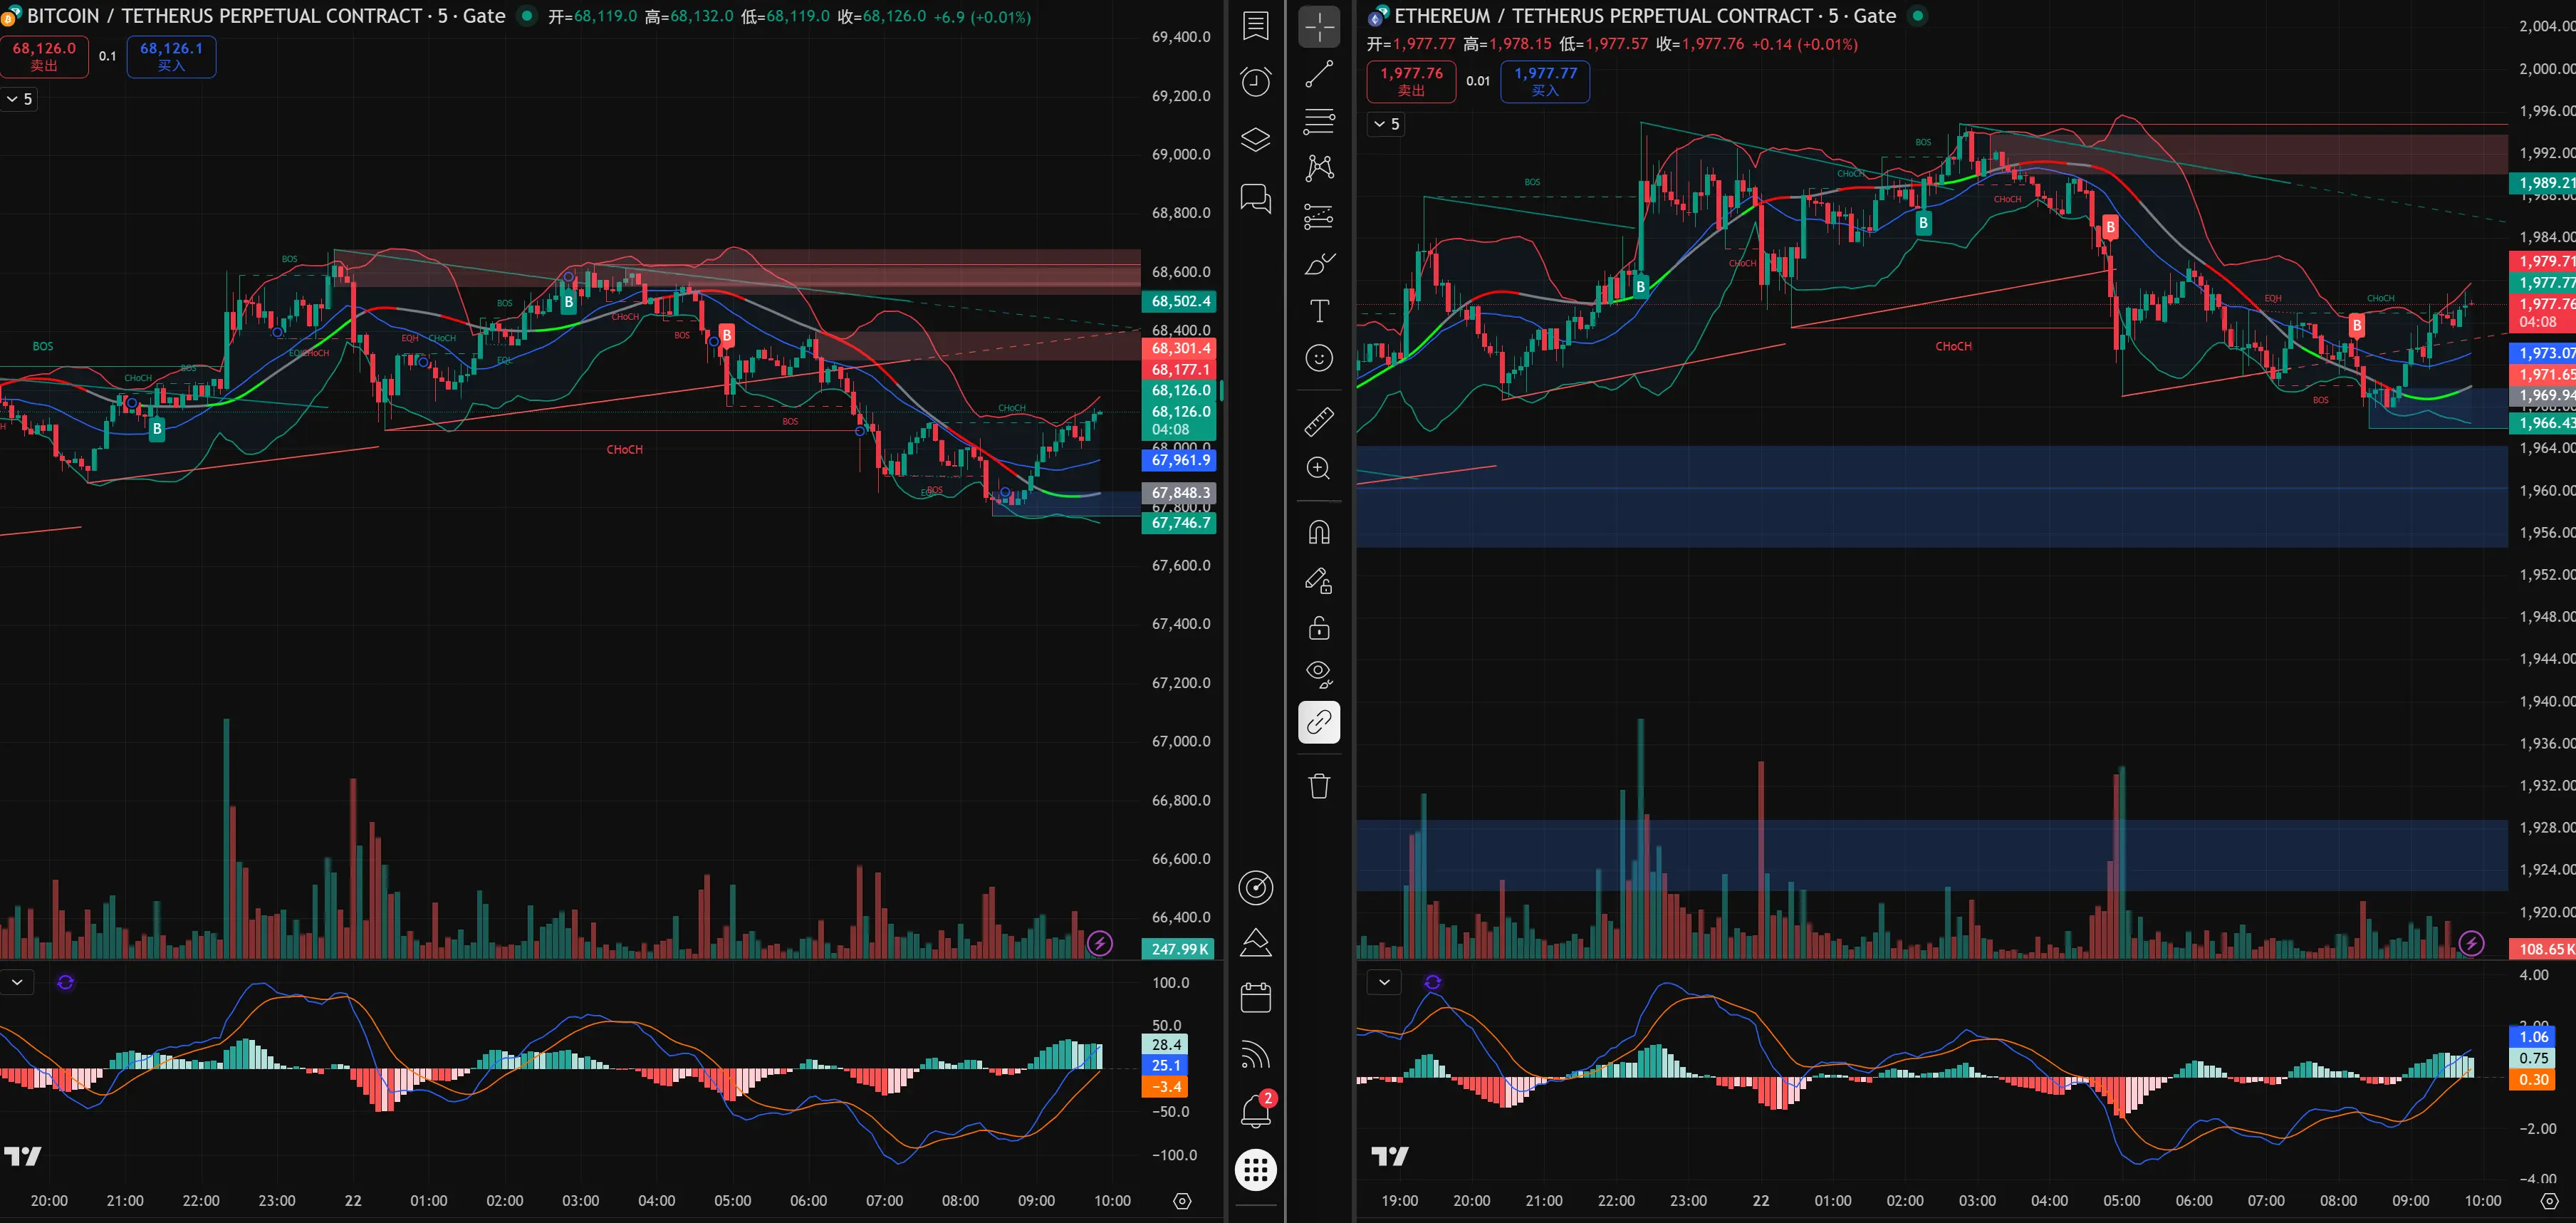Select the crosshair cursor tool
The image size is (2576, 1223).
click(1319, 27)
